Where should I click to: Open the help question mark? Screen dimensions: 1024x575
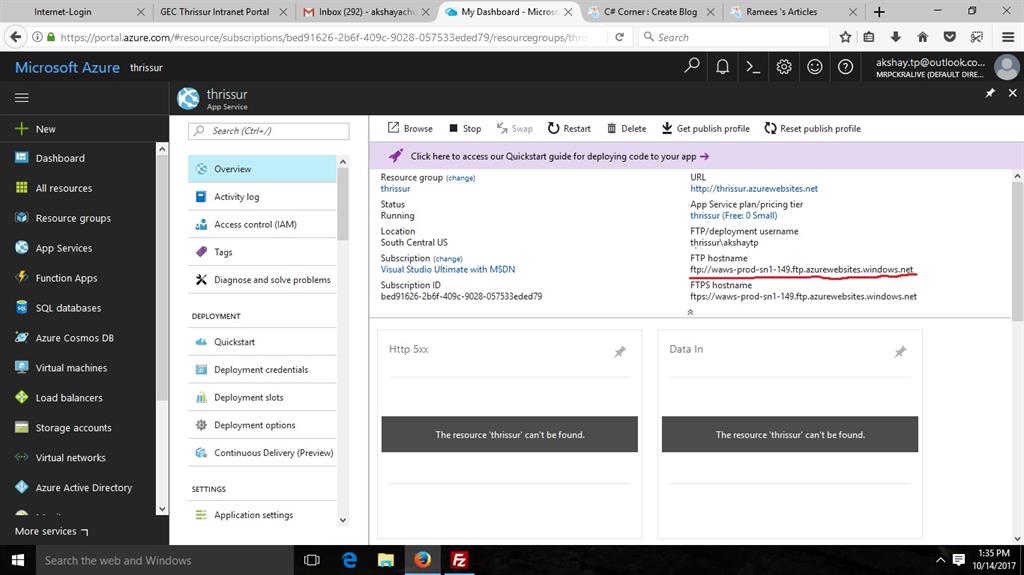coord(845,67)
